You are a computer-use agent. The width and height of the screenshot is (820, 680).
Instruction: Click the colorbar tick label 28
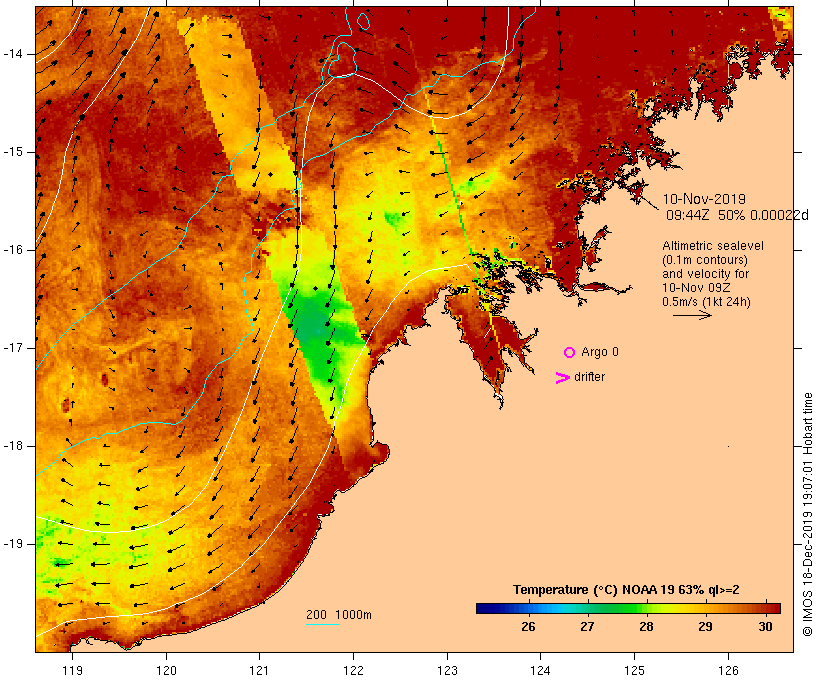(x=646, y=627)
